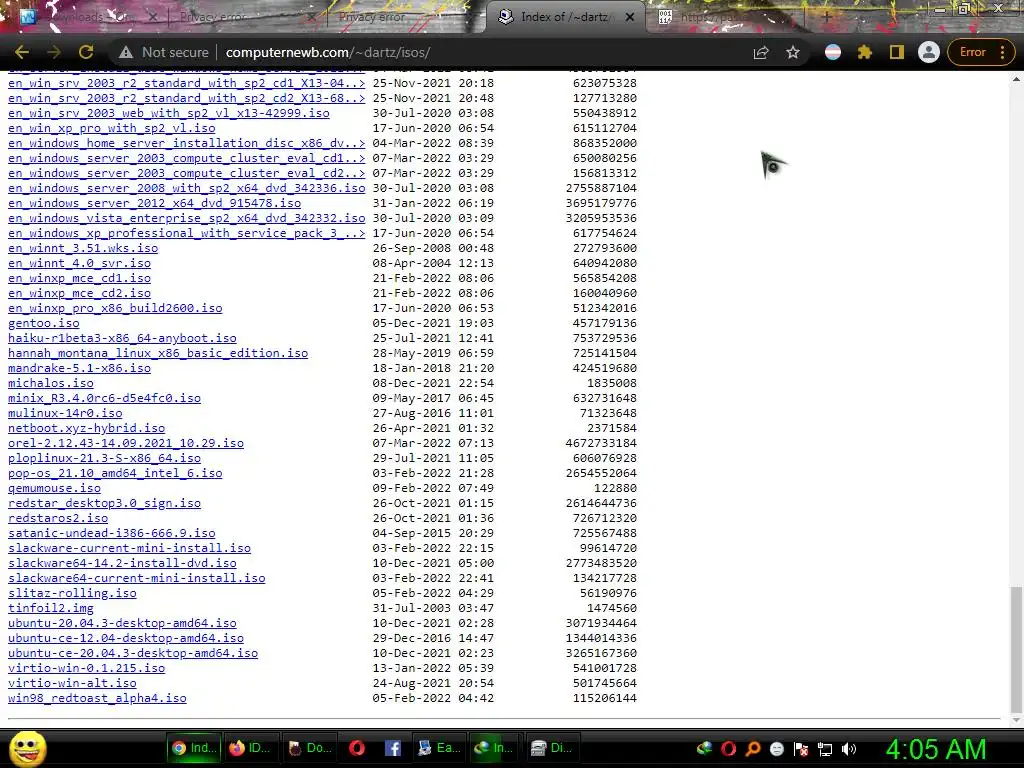Open en_winnt_4.0_svr.iso link

coord(79,263)
